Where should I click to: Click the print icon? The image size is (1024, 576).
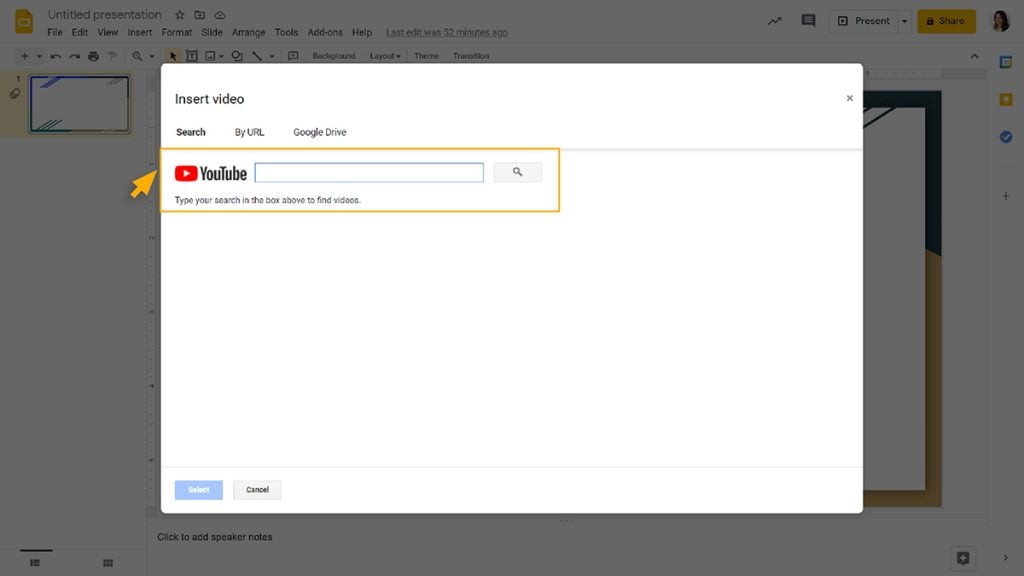point(93,56)
